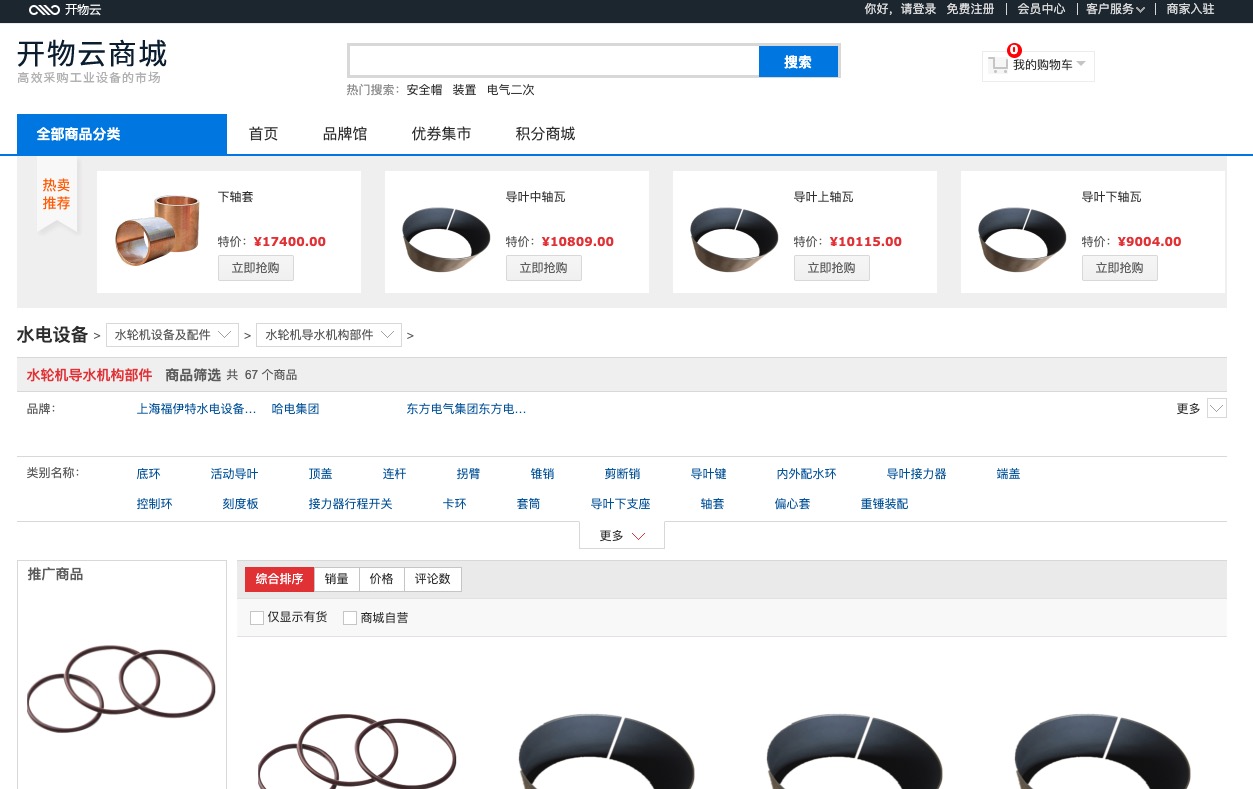1253x789 pixels.
Task: Filter by brand 哈电集团
Action: (x=296, y=409)
